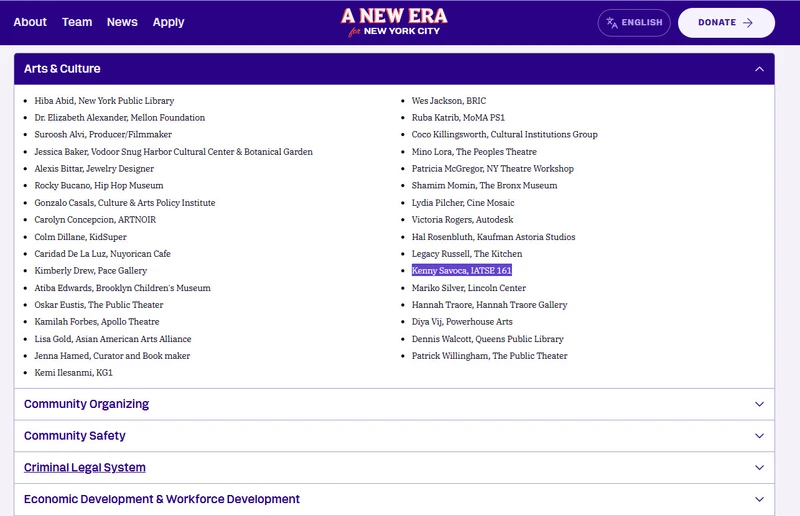Viewport: 800px width, 516px height.
Task: Open the News section
Action: 122,22
